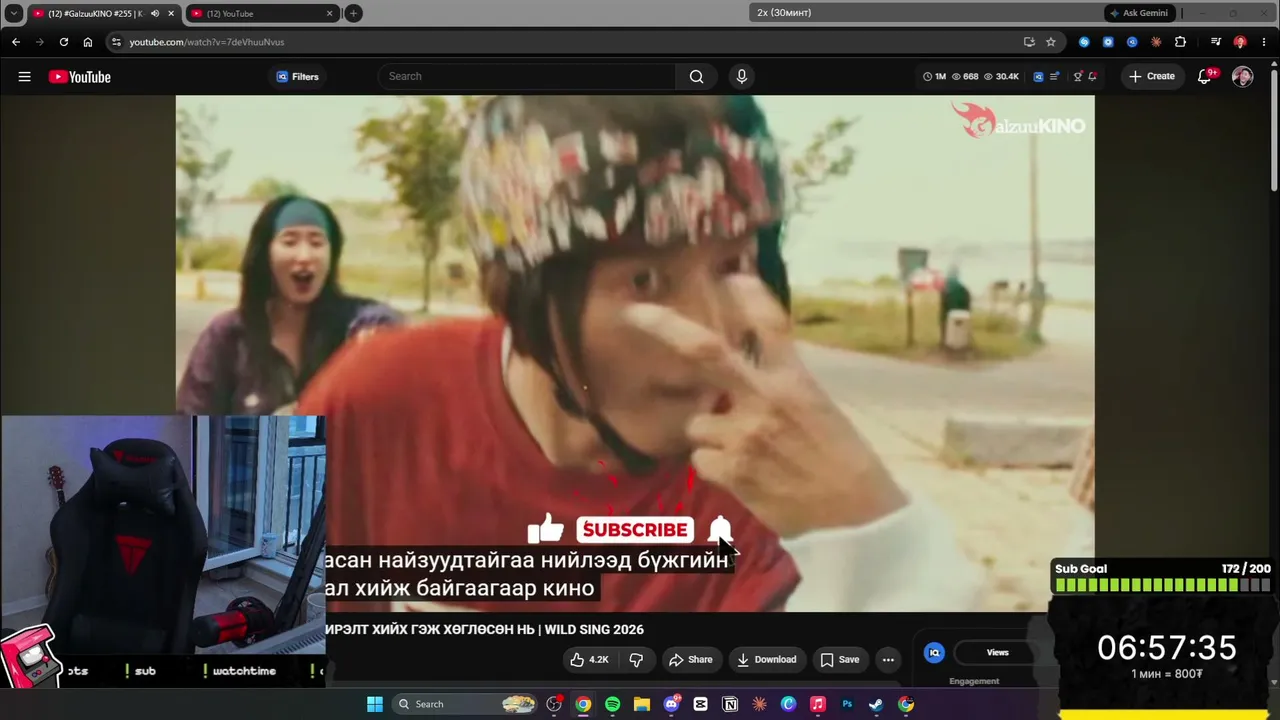Click the magnifier search submit button
The height and width of the screenshot is (720, 1280).
(696, 77)
